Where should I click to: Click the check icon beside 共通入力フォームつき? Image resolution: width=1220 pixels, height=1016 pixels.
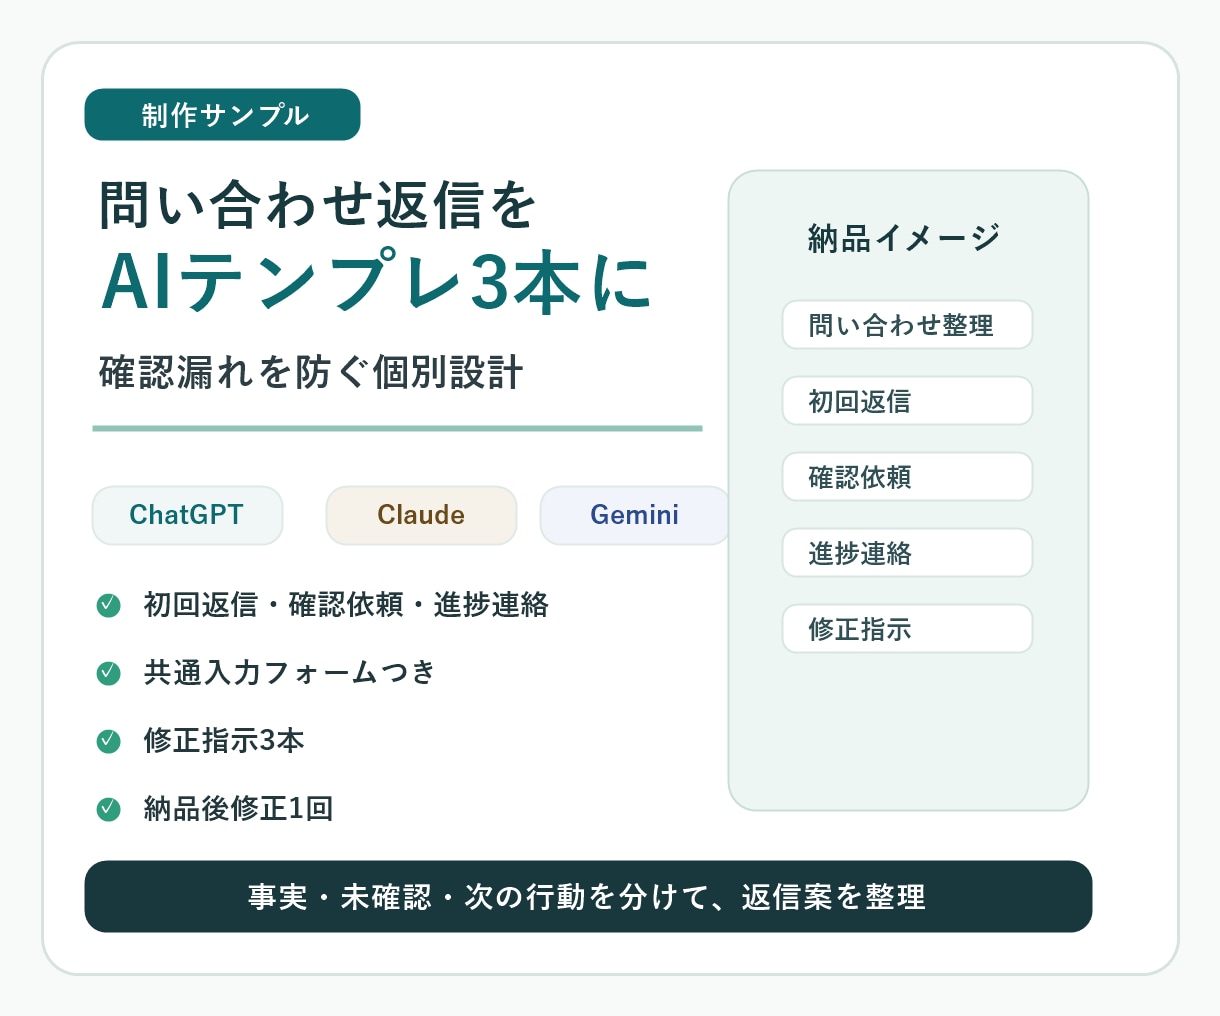pyautogui.click(x=108, y=673)
